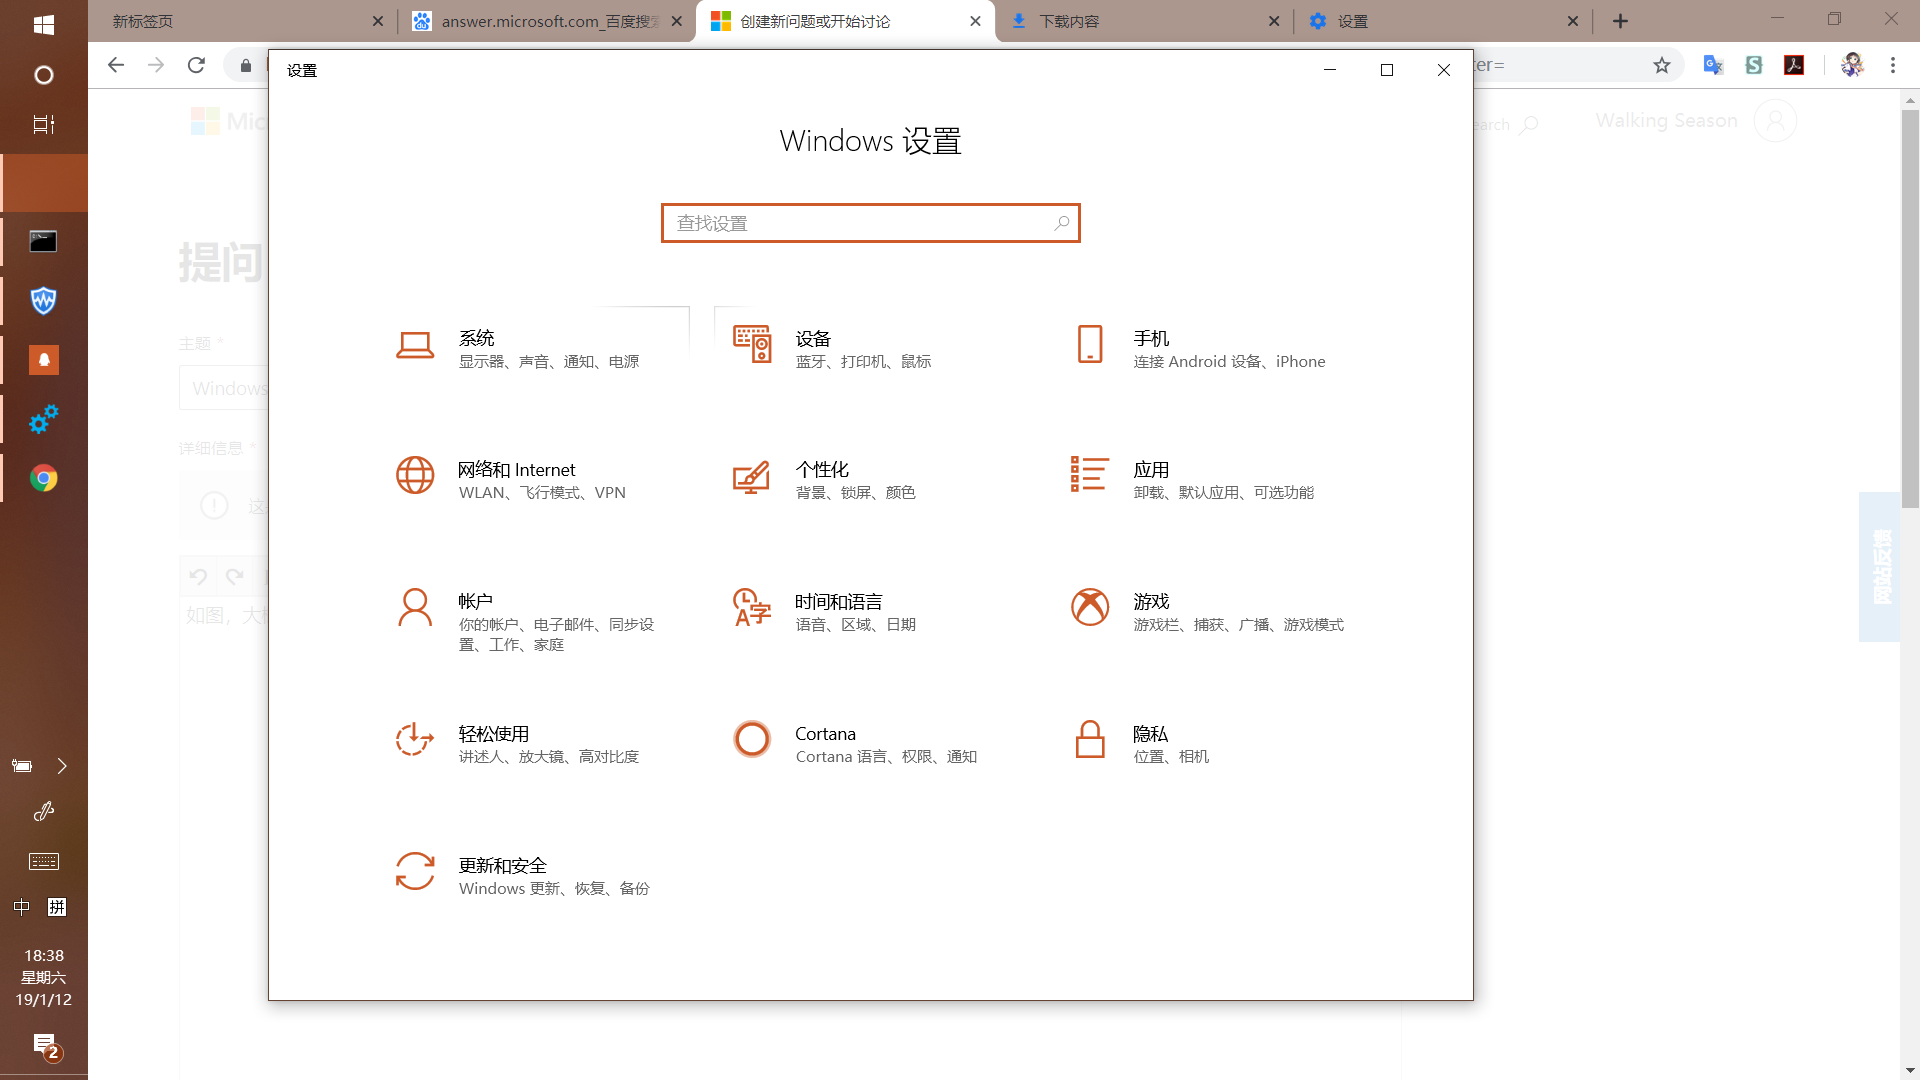1920x1080 pixels.
Task: Open Task View on the taskbar
Action: (44, 125)
